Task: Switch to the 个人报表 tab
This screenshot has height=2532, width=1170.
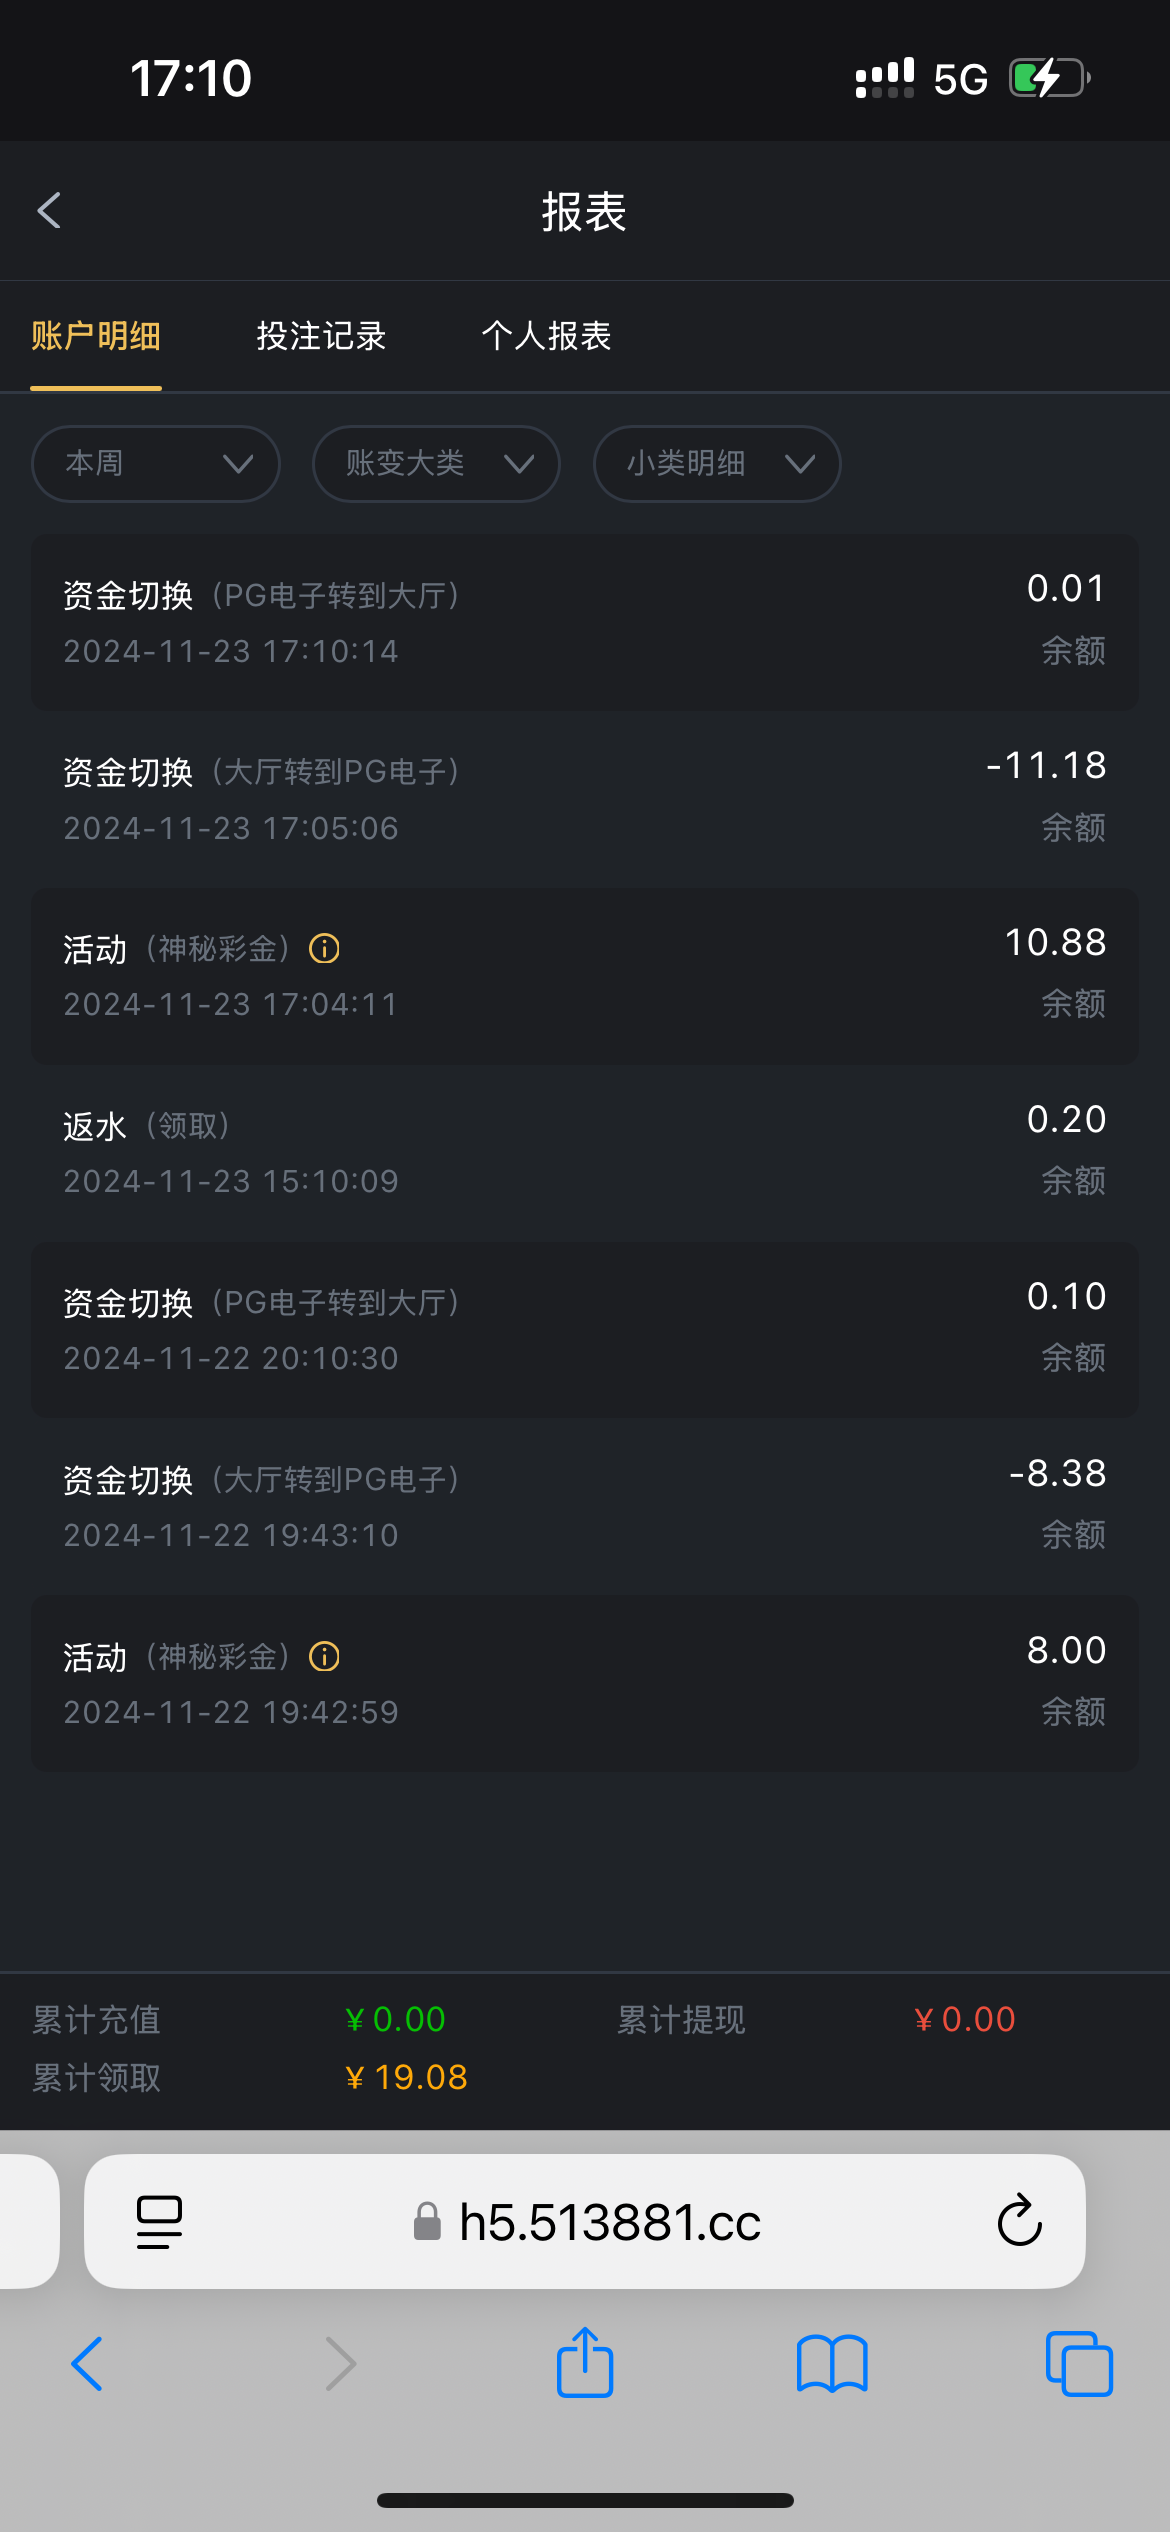Action: point(546,336)
